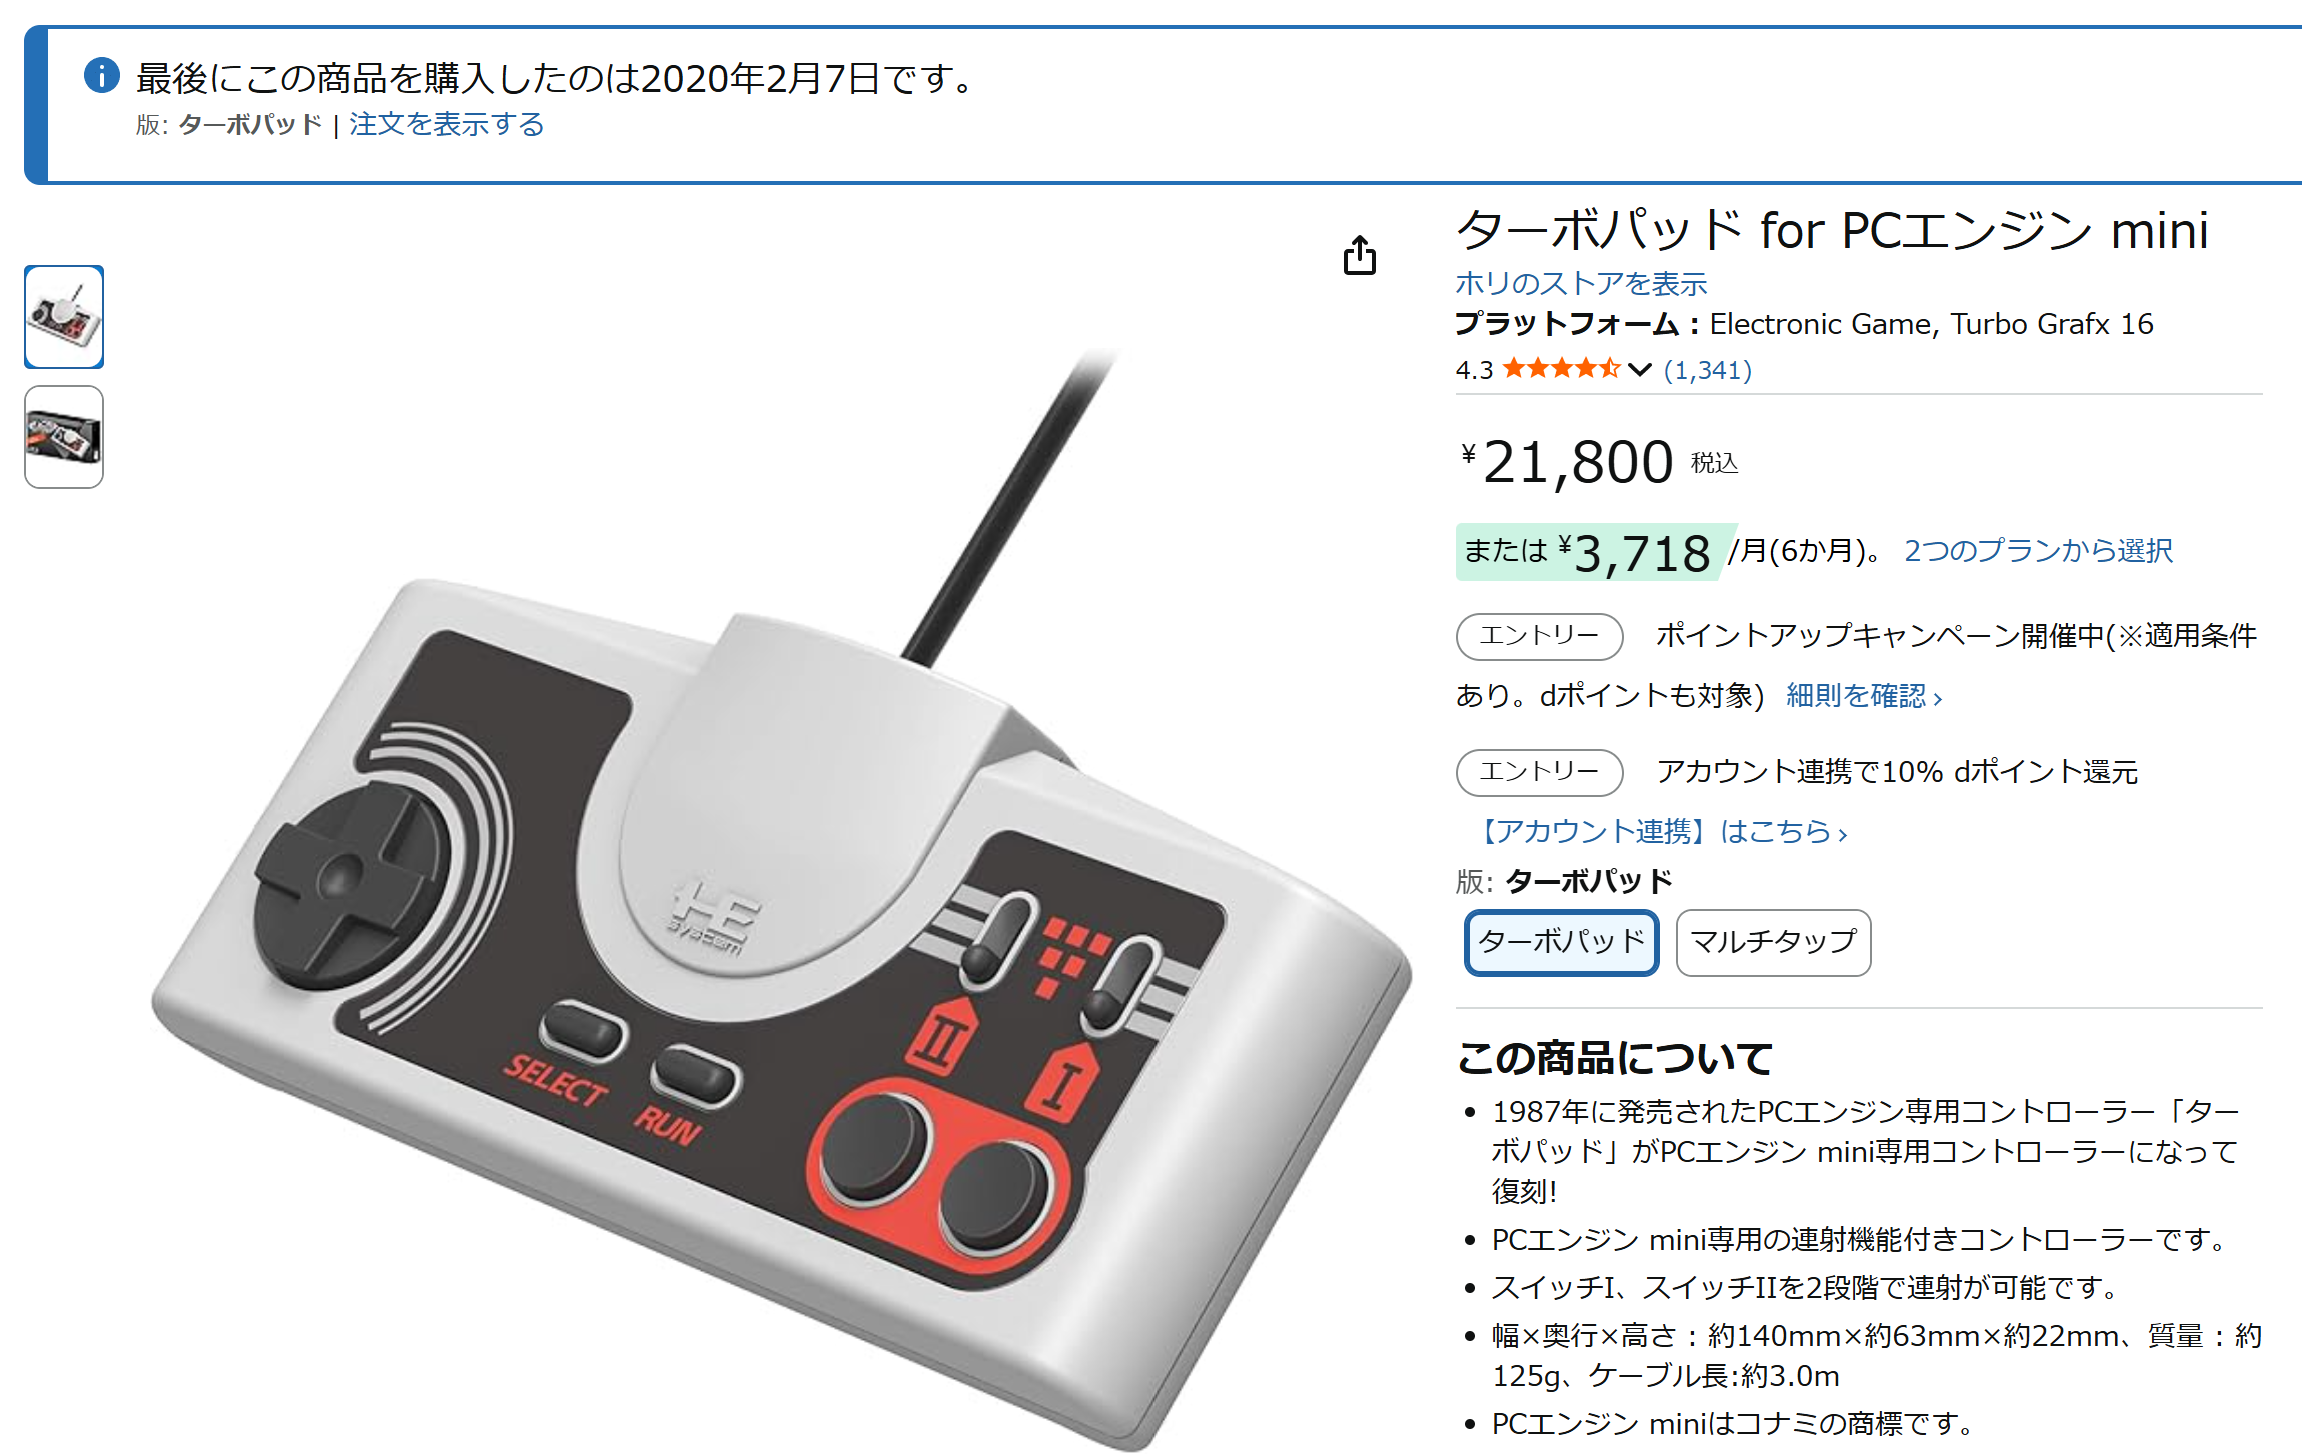The height and width of the screenshot is (1454, 2302).
Task: Click the star rating icons
Action: point(1560,369)
